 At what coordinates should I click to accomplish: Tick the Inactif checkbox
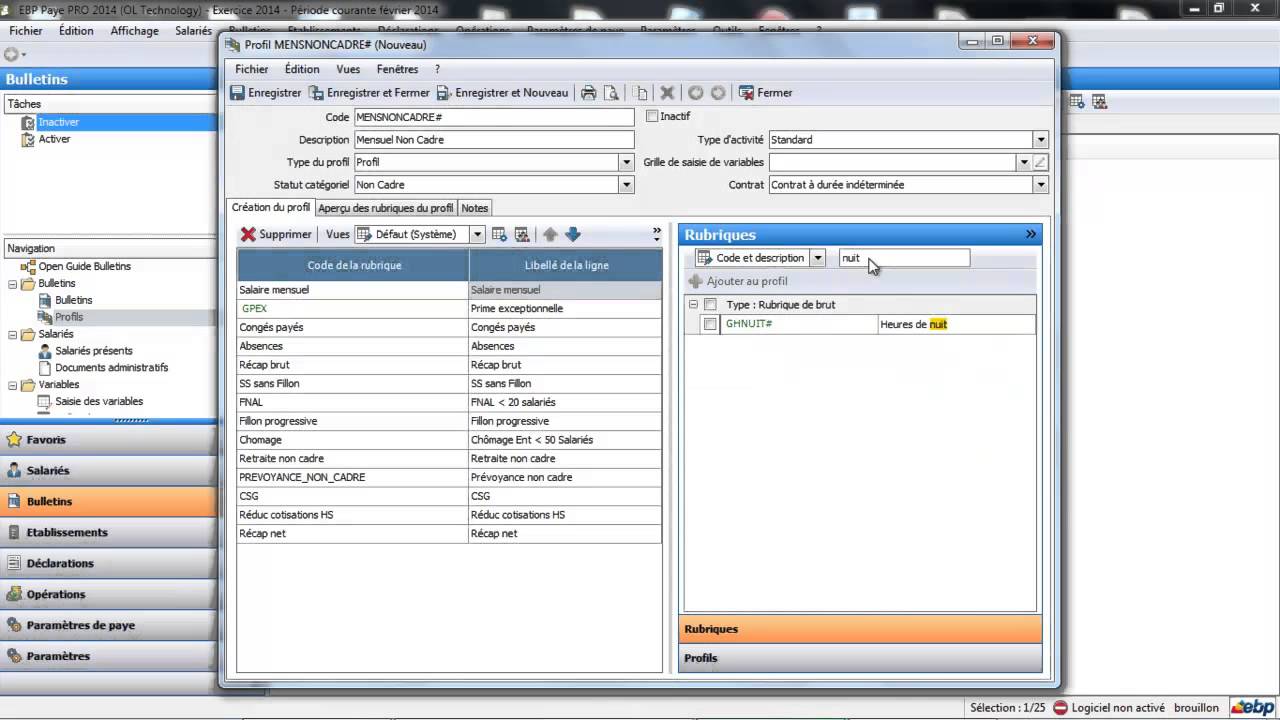652,116
